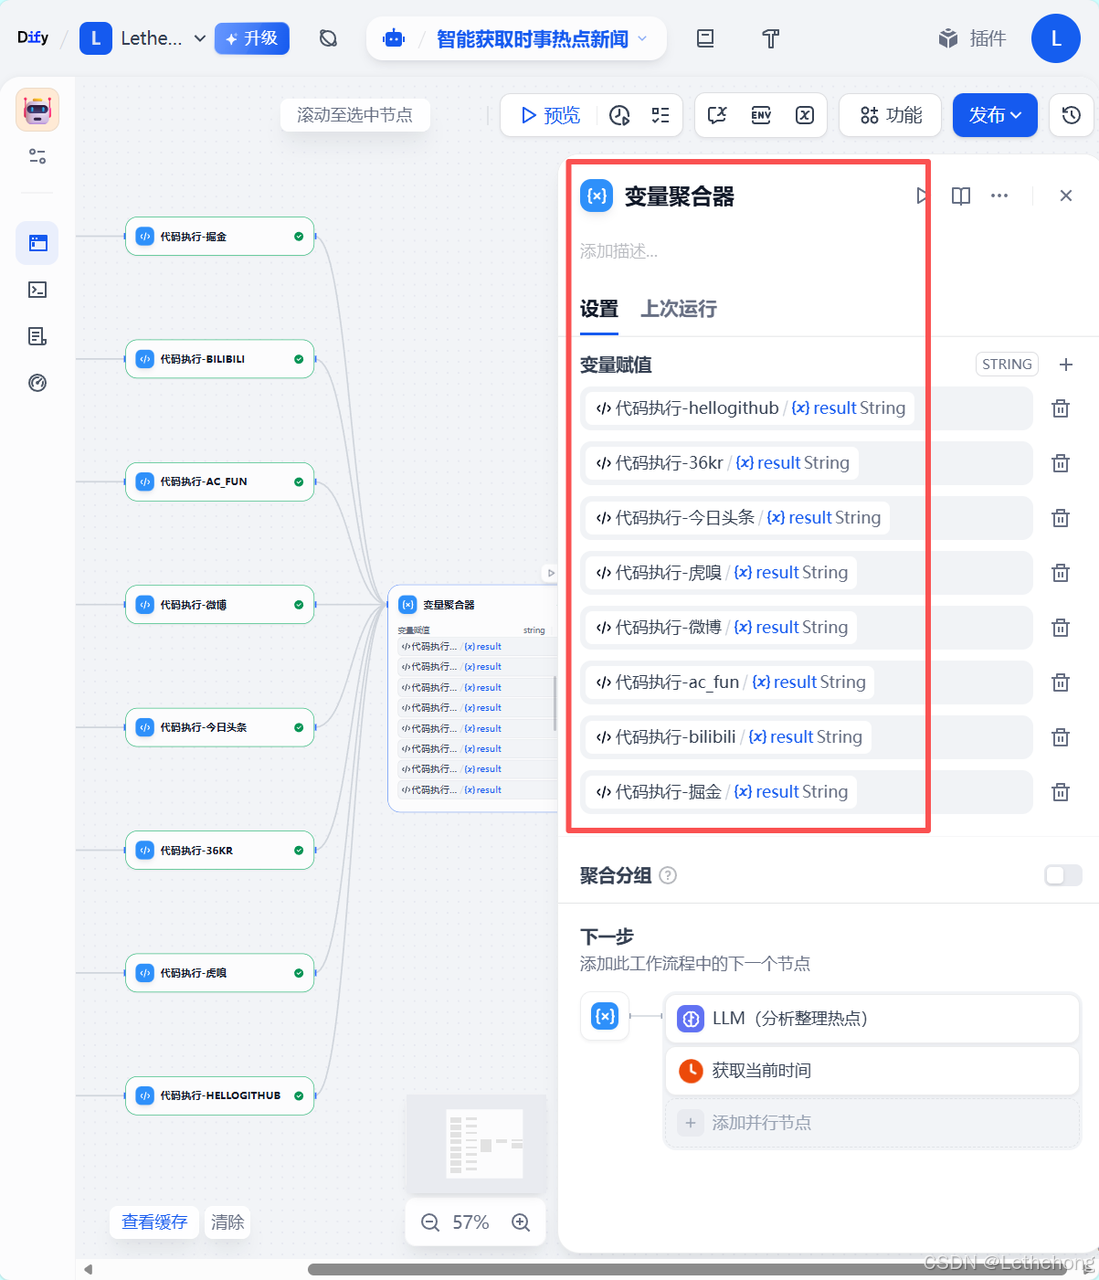The width and height of the screenshot is (1099, 1280).
Task: Delete the 代码执行-掘金 variable row
Action: 1061,792
